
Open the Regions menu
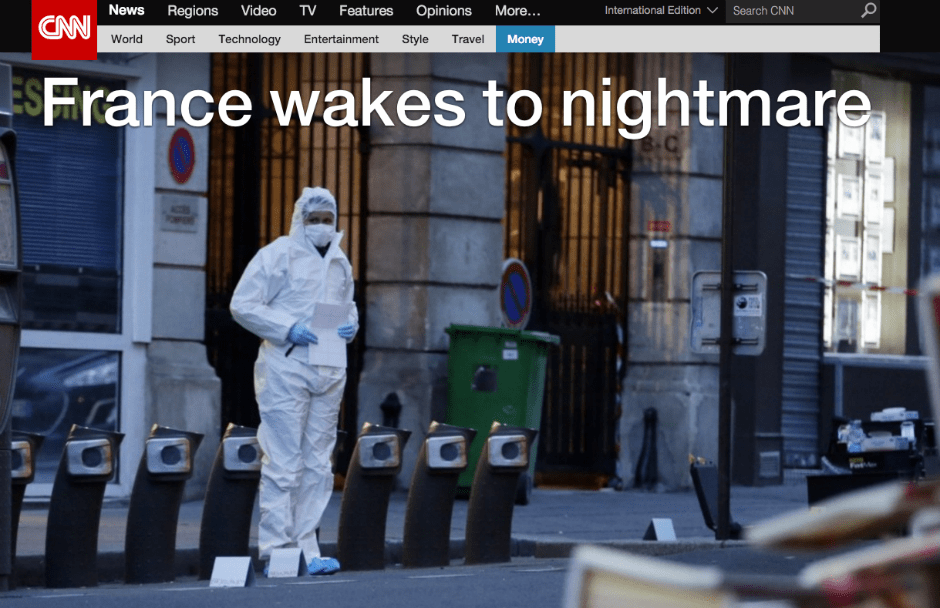[x=192, y=11]
